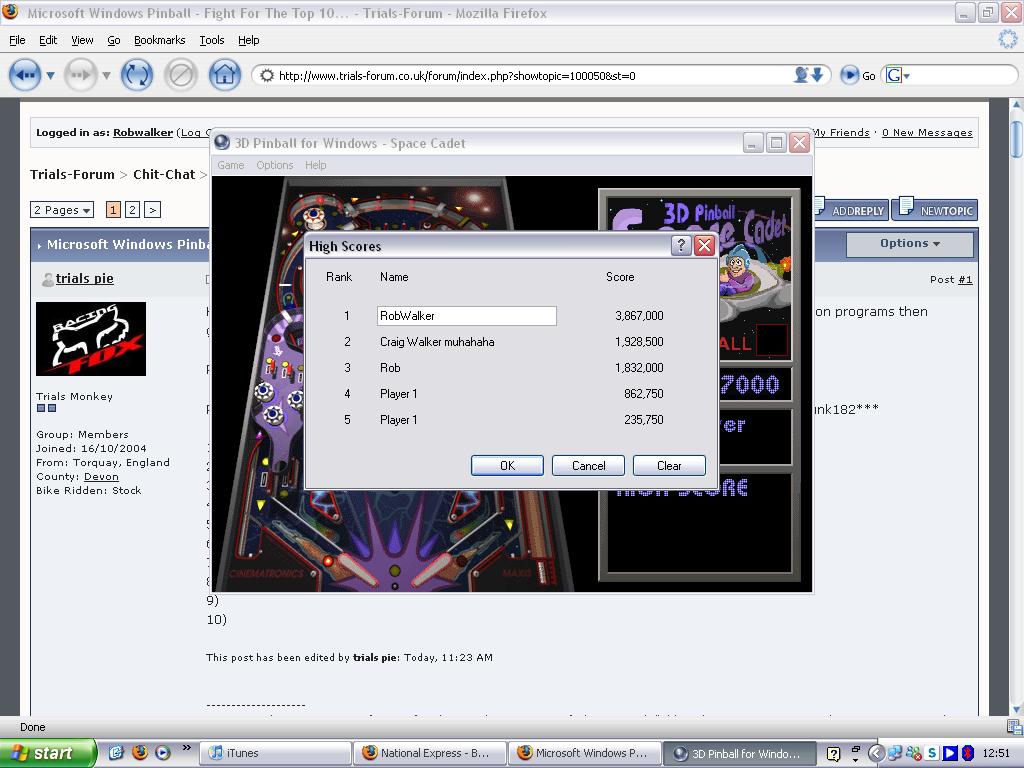Open the forum topic Options dropdown
This screenshot has width=1024, height=768.
pos(910,244)
